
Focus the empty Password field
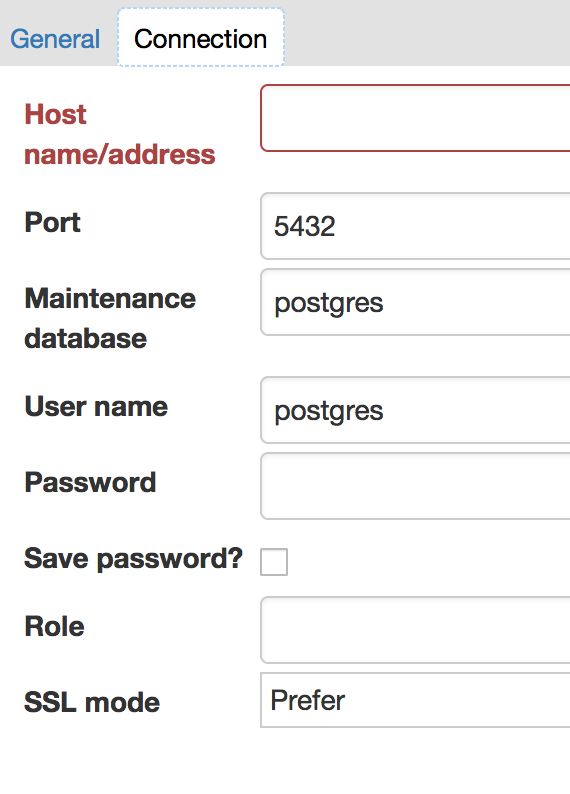pos(415,486)
